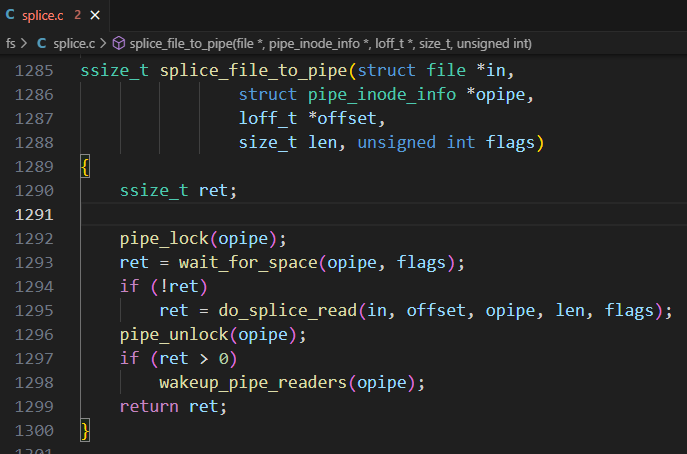Click pipe_unlock call on line 1296
The image size is (687, 454).
[174, 335]
